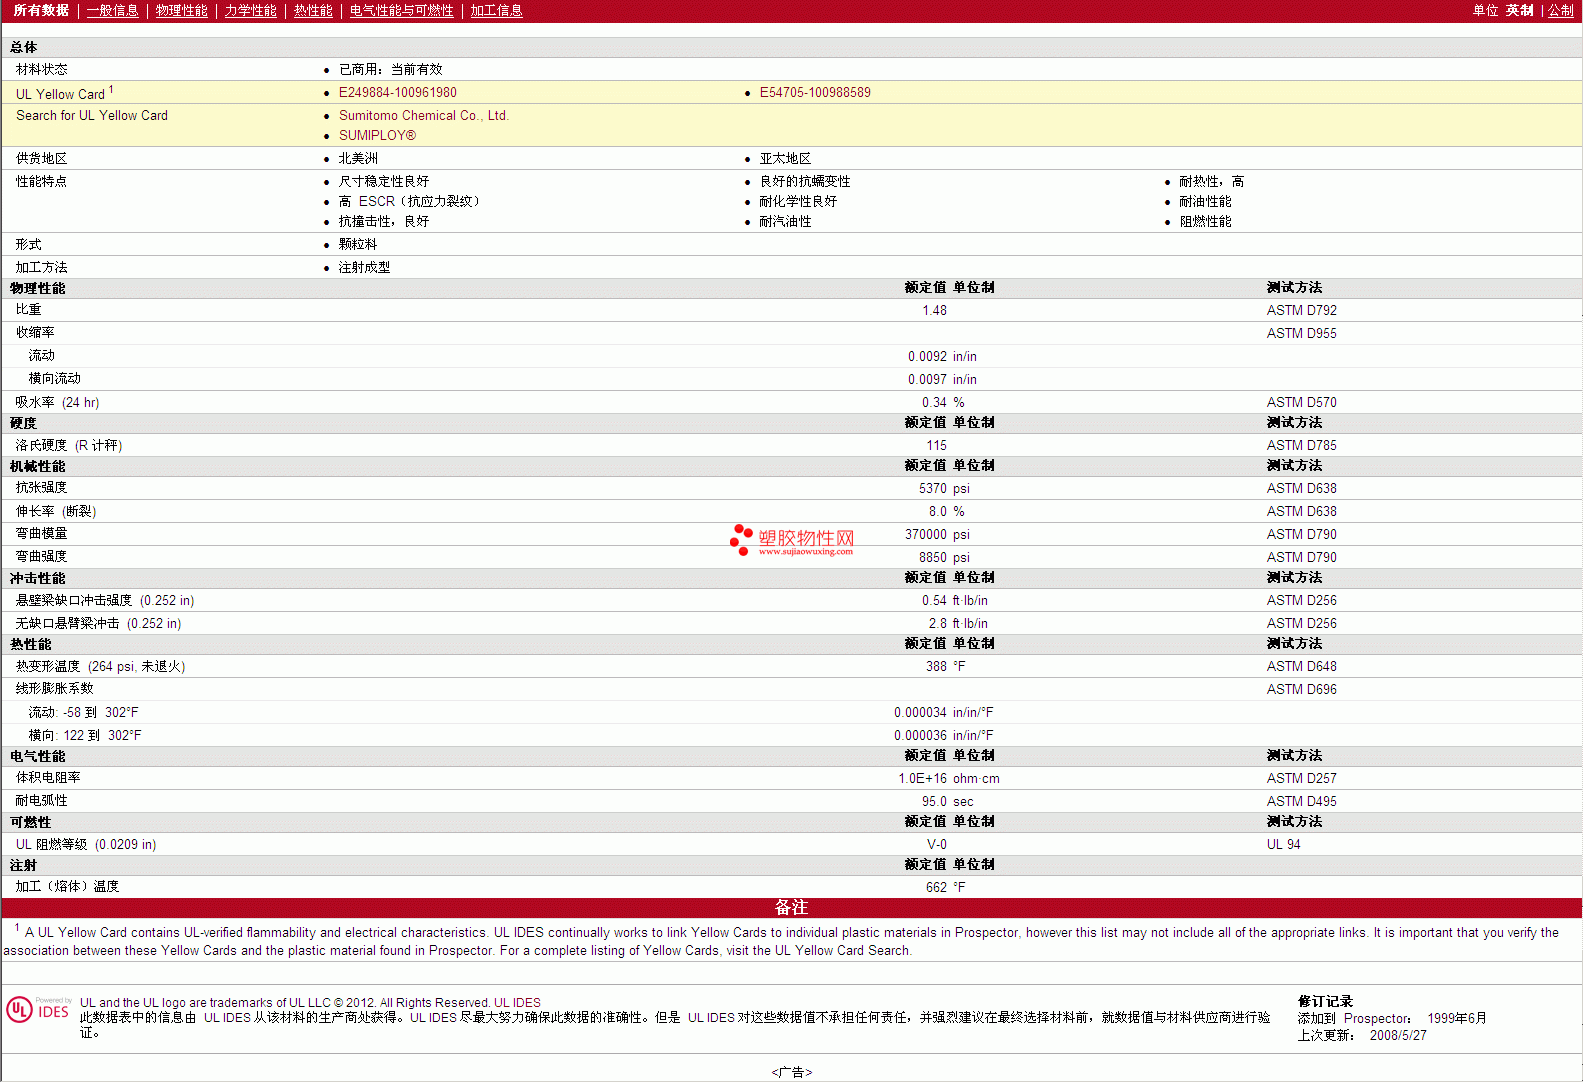Search Sumitomo Chemical Co., Ltd. link
Screen dimensions: 1583x1082
(423, 115)
